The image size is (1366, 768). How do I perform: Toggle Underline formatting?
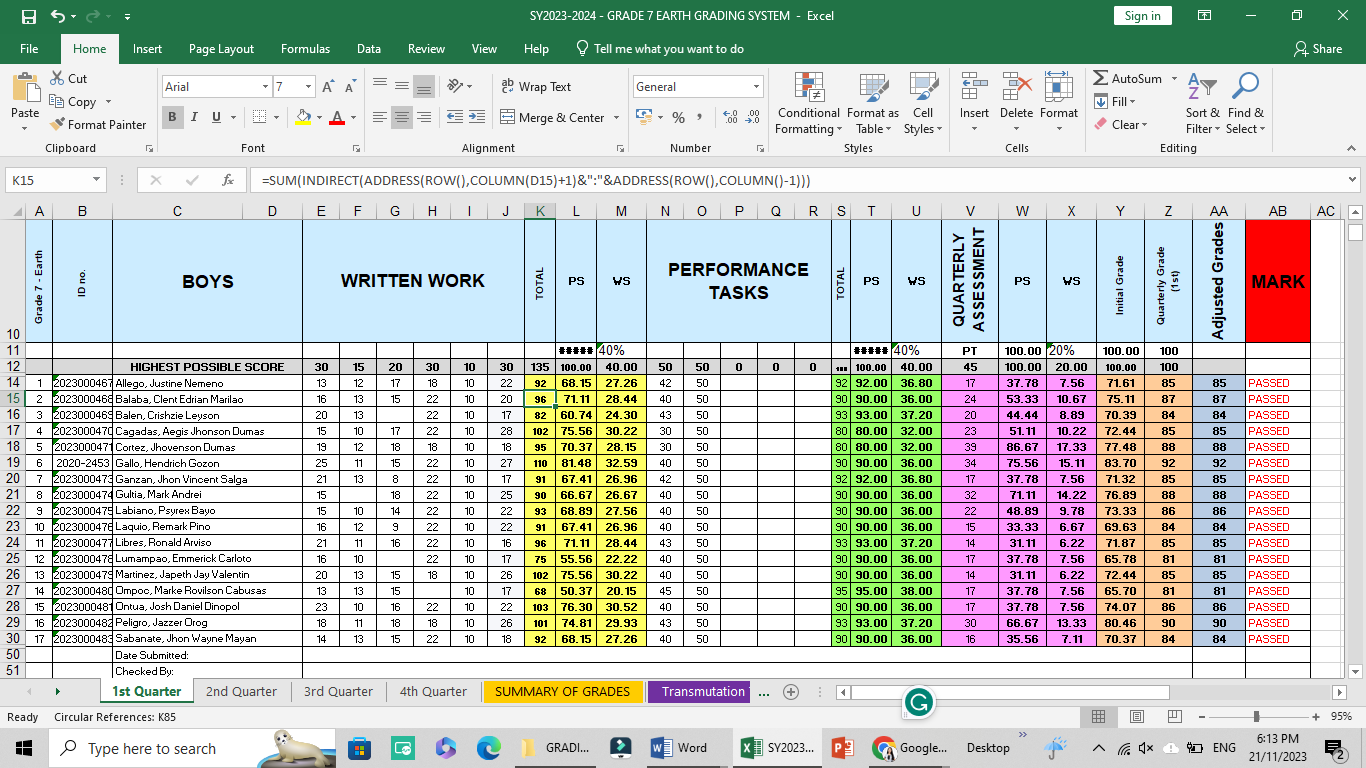216,117
